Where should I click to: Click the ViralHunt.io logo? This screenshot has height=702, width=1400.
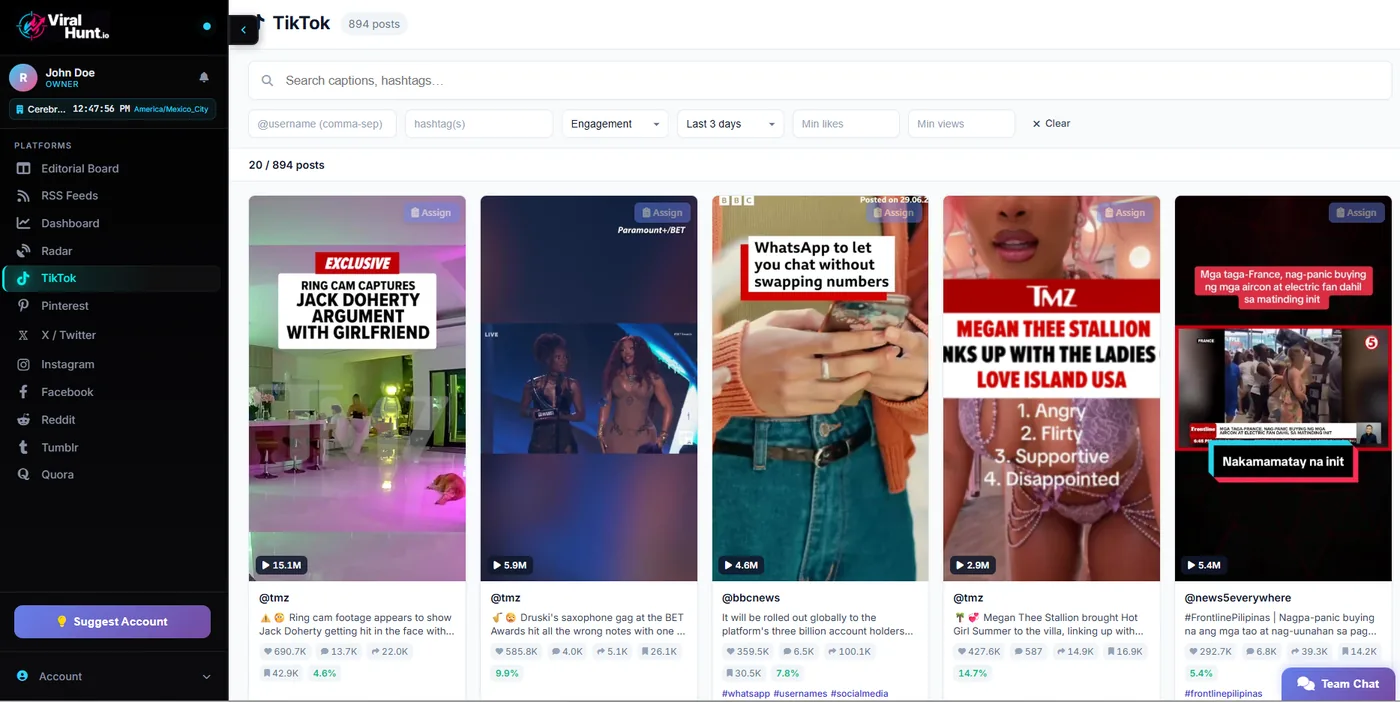click(63, 25)
